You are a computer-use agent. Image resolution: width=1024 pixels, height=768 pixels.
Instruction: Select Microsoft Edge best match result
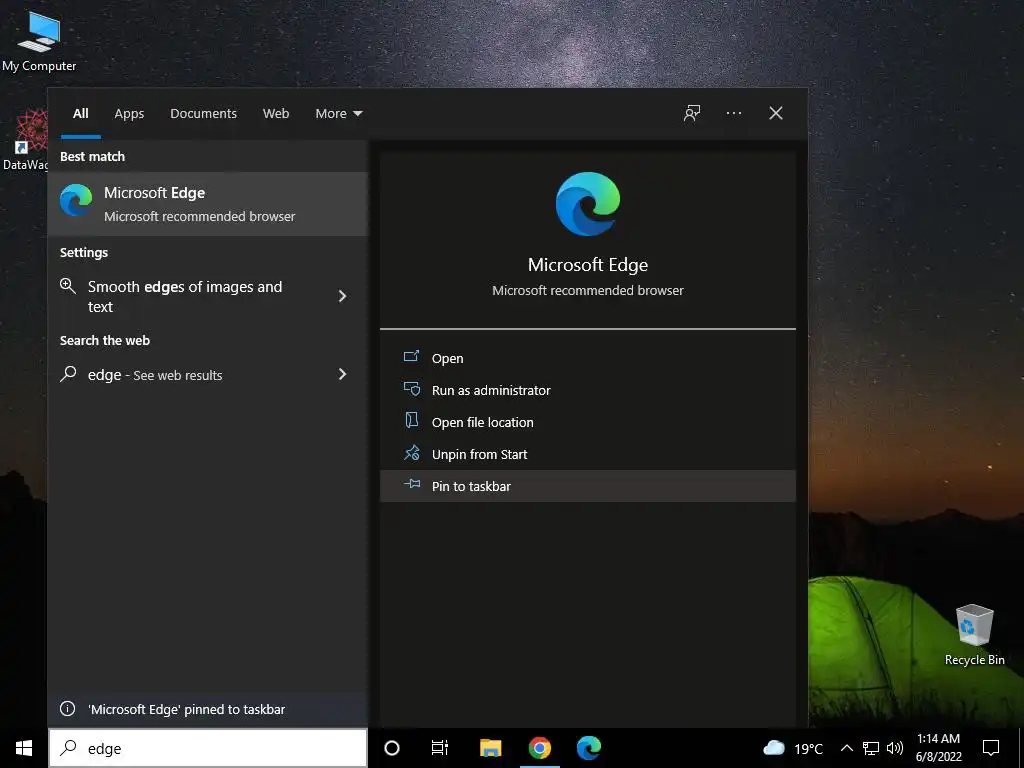pyautogui.click(x=208, y=204)
